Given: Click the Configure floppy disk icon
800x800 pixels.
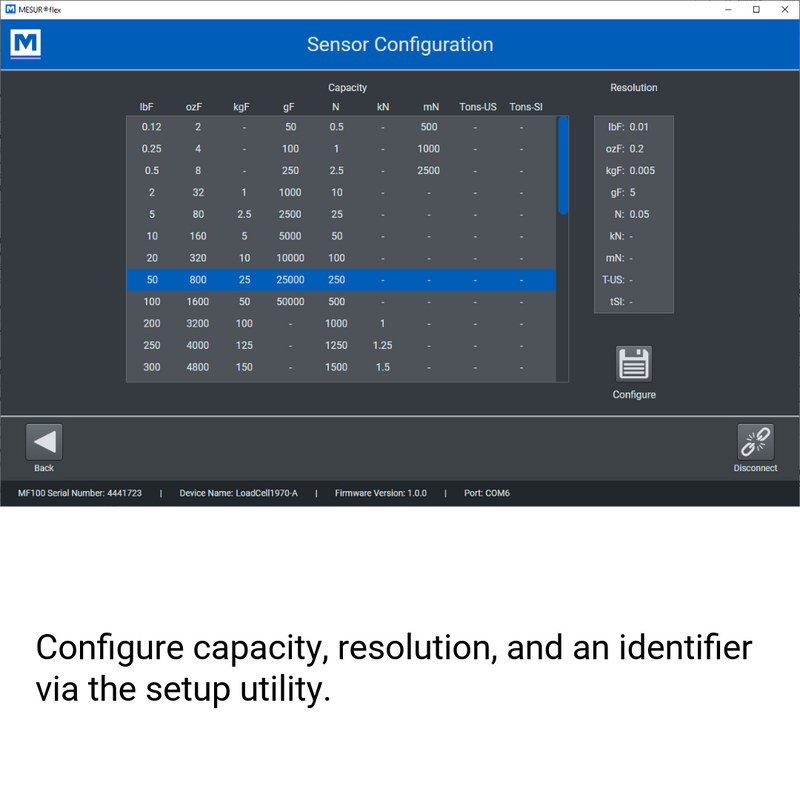Looking at the screenshot, I should point(634,364).
